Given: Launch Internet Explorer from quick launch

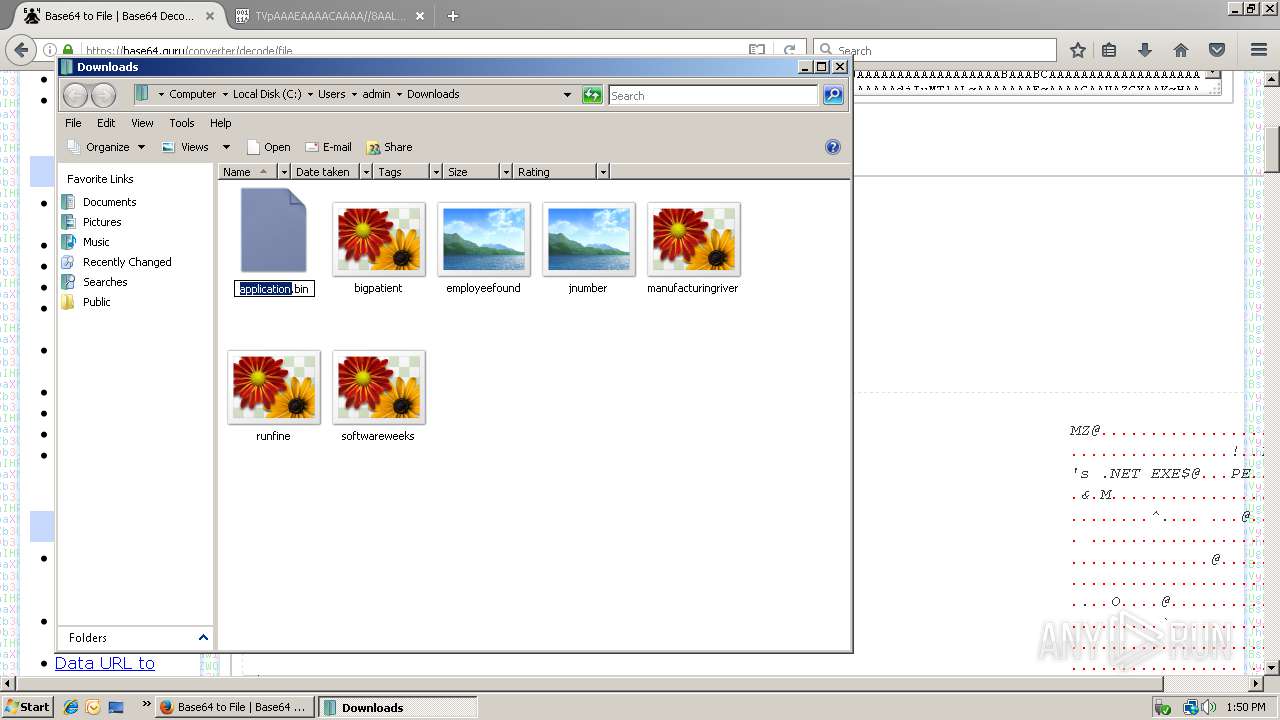Looking at the screenshot, I should pyautogui.click(x=71, y=707).
